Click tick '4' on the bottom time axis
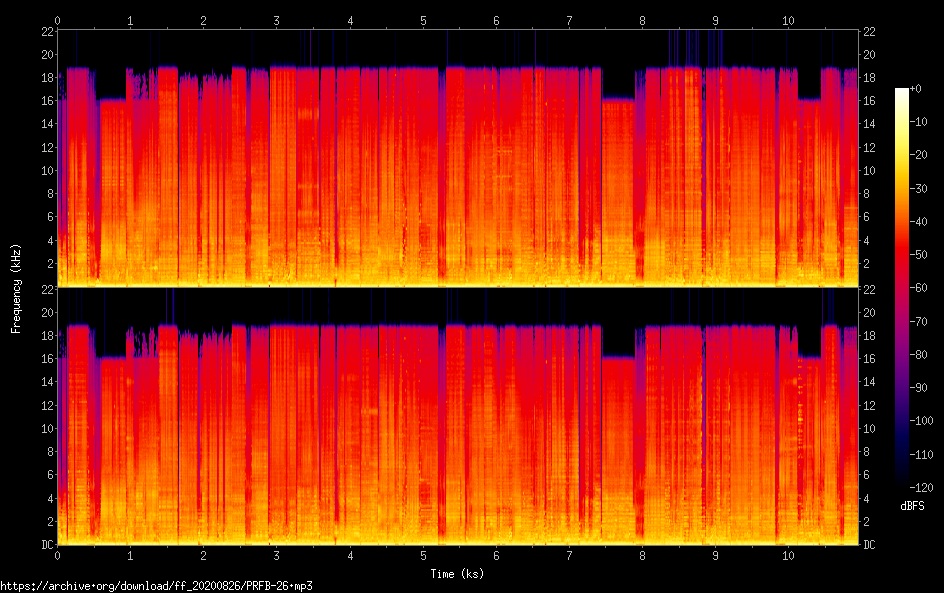This screenshot has height=593, width=944. (x=350, y=556)
